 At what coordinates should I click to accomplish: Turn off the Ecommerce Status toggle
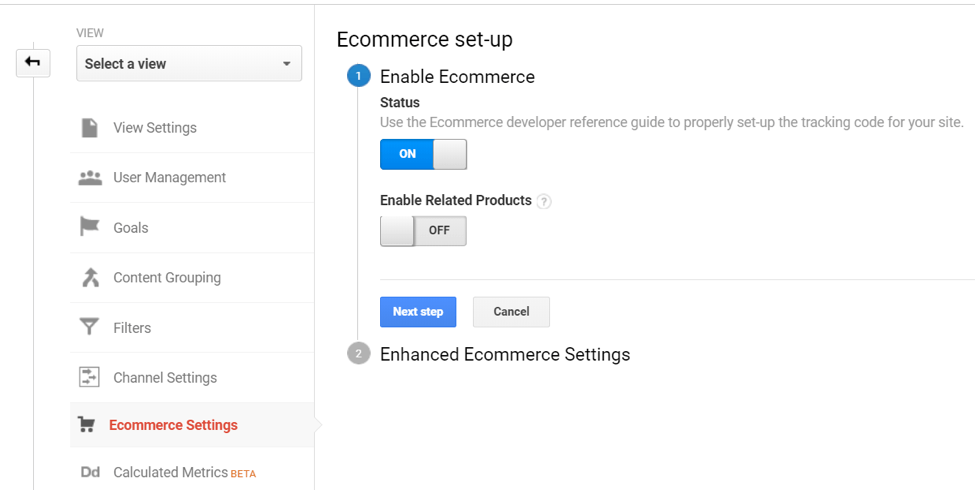[423, 154]
